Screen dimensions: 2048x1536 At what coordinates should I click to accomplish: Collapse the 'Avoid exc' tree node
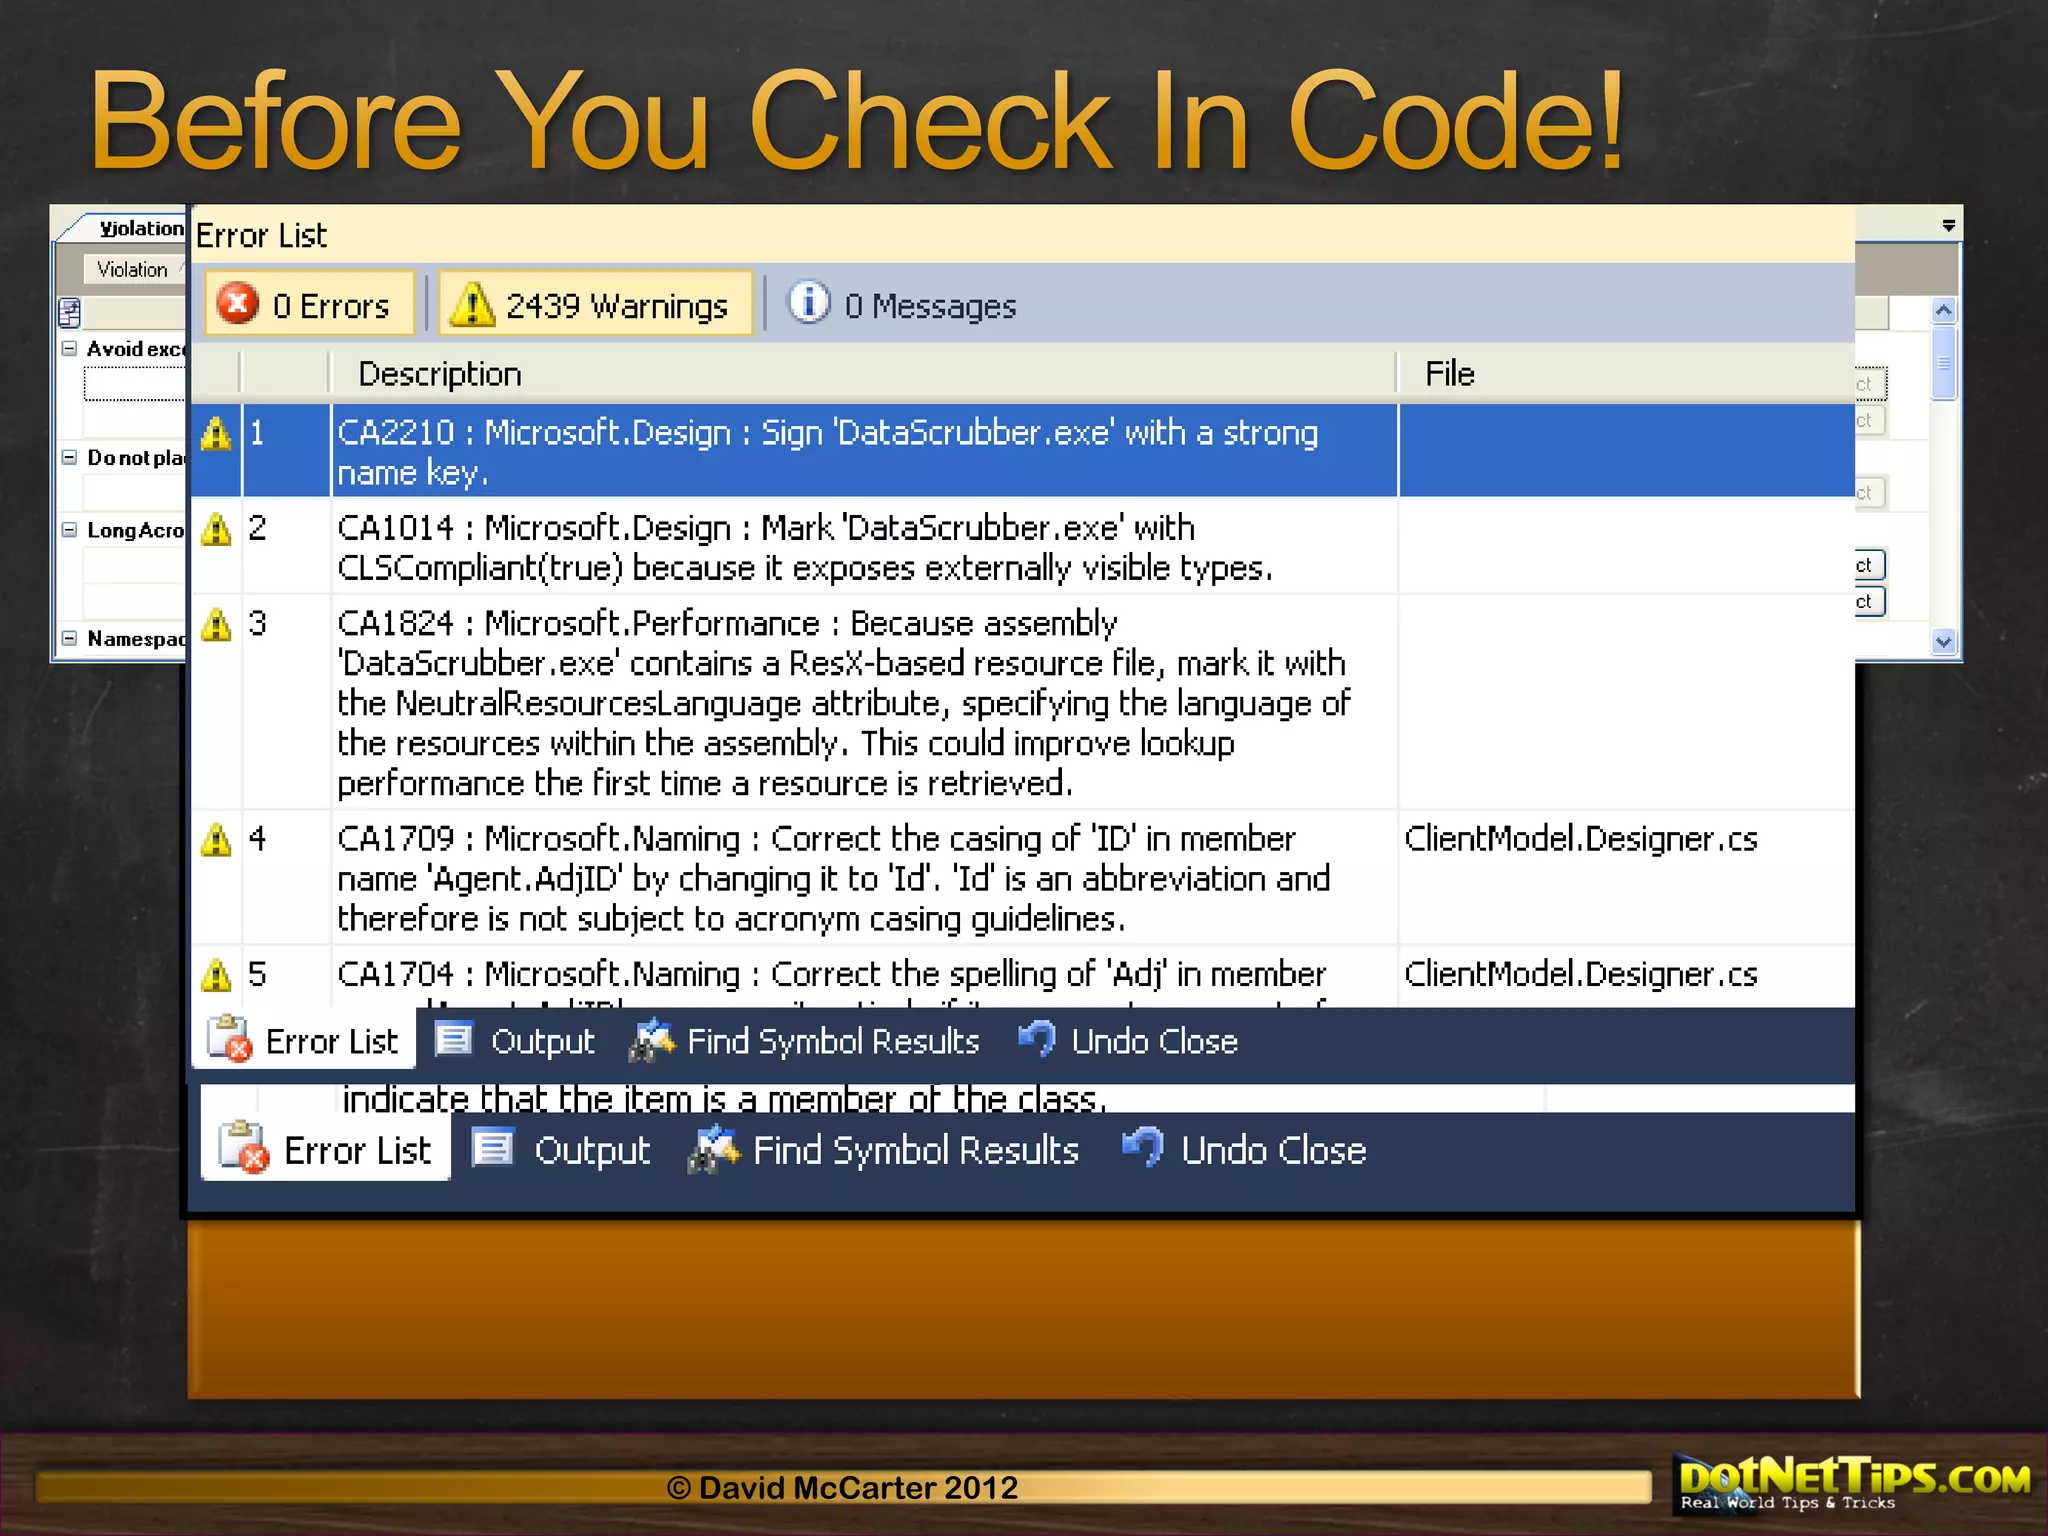click(x=69, y=348)
